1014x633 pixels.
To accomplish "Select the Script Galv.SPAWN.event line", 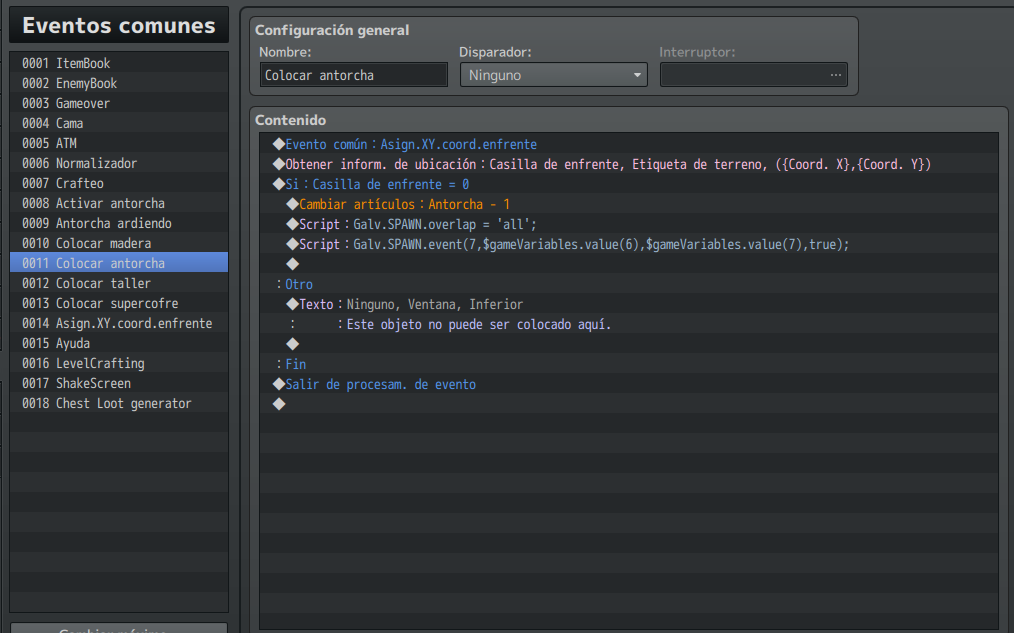I will click(629, 244).
